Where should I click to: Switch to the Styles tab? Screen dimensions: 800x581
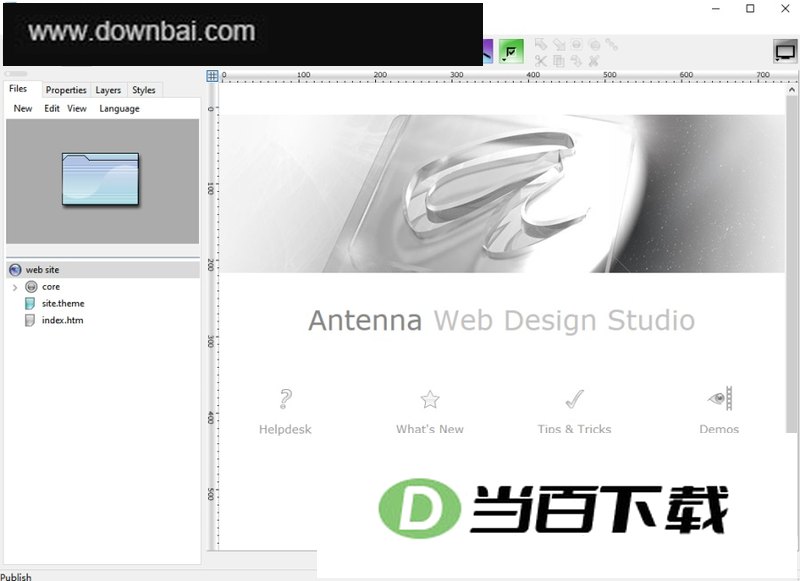point(143,90)
